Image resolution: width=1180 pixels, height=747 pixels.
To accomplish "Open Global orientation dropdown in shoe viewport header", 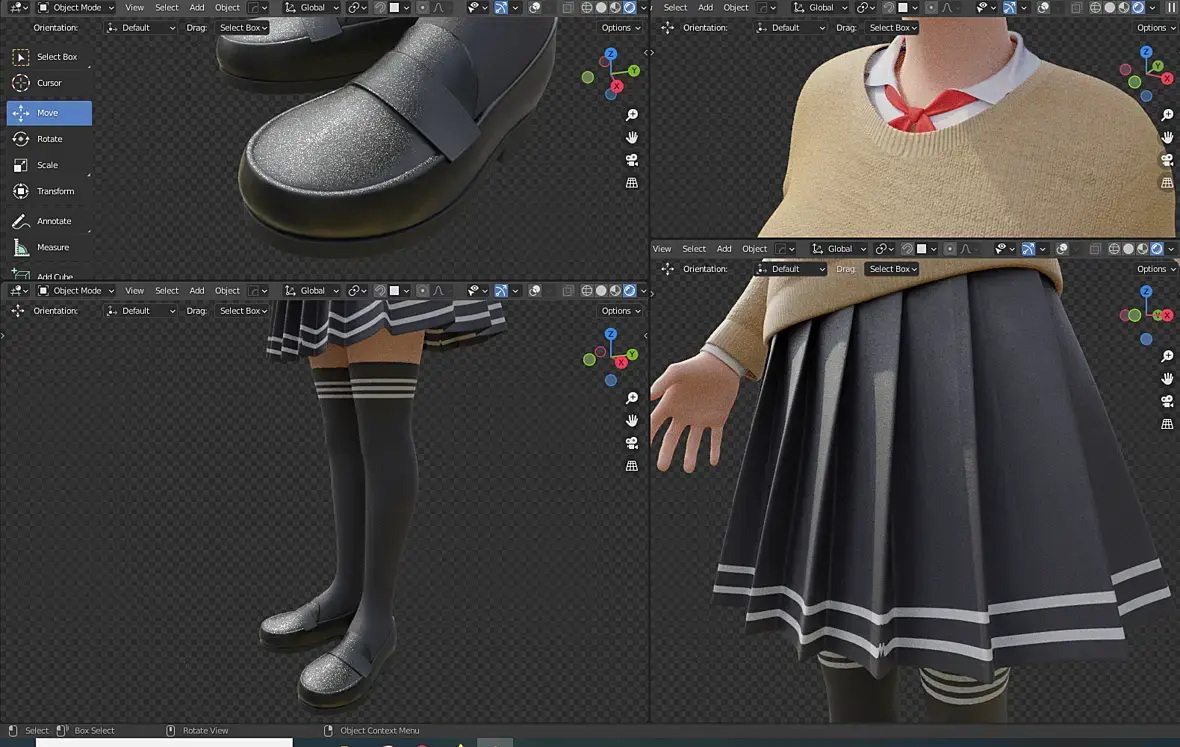I will click(x=312, y=8).
